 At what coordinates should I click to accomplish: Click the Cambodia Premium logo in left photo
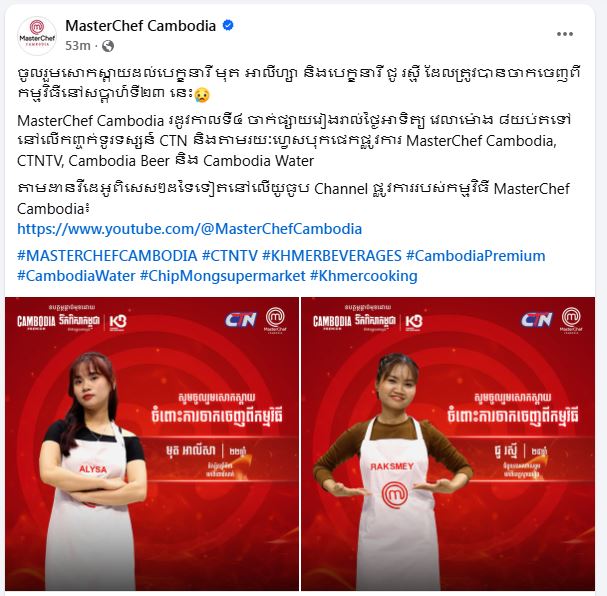click(36, 322)
